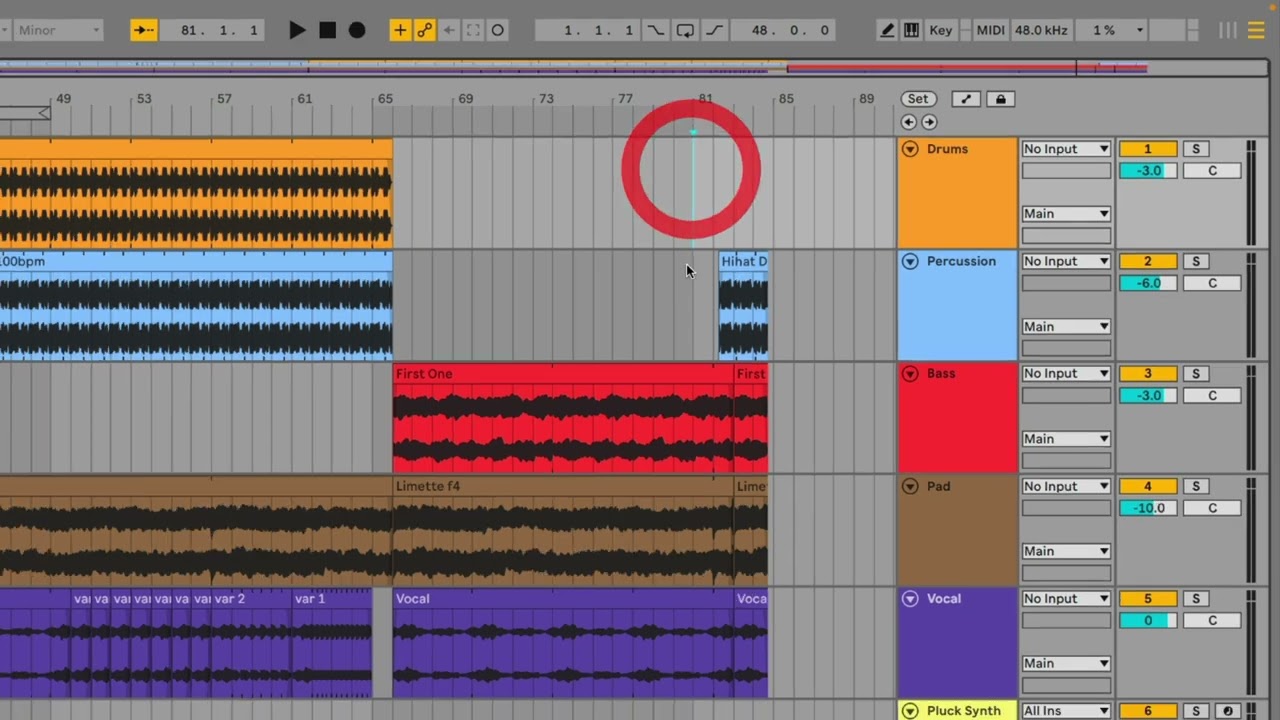This screenshot has height=720, width=1280.
Task: Collapse the Bass track with its fold arrow
Action: point(910,373)
